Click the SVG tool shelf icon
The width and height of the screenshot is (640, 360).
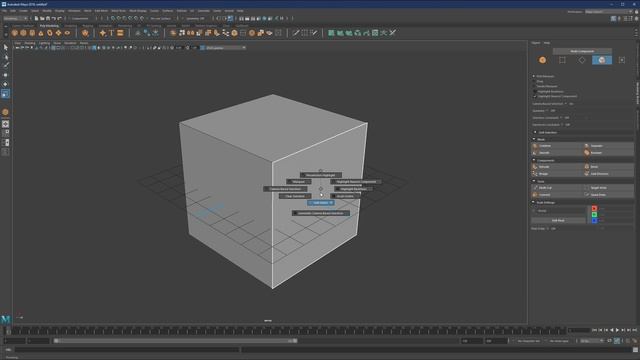(x=120, y=33)
